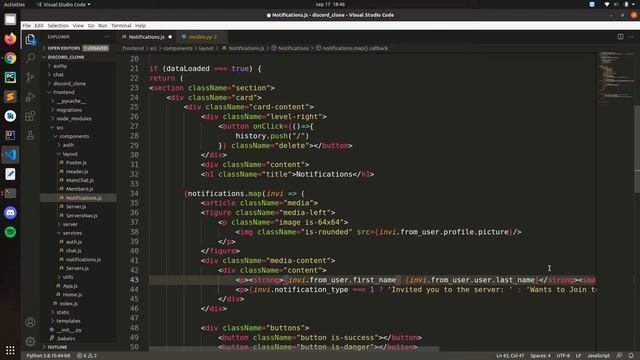Open the Search view in activity bar
The width and height of the screenshot is (640, 360).
click(x=30, y=58)
